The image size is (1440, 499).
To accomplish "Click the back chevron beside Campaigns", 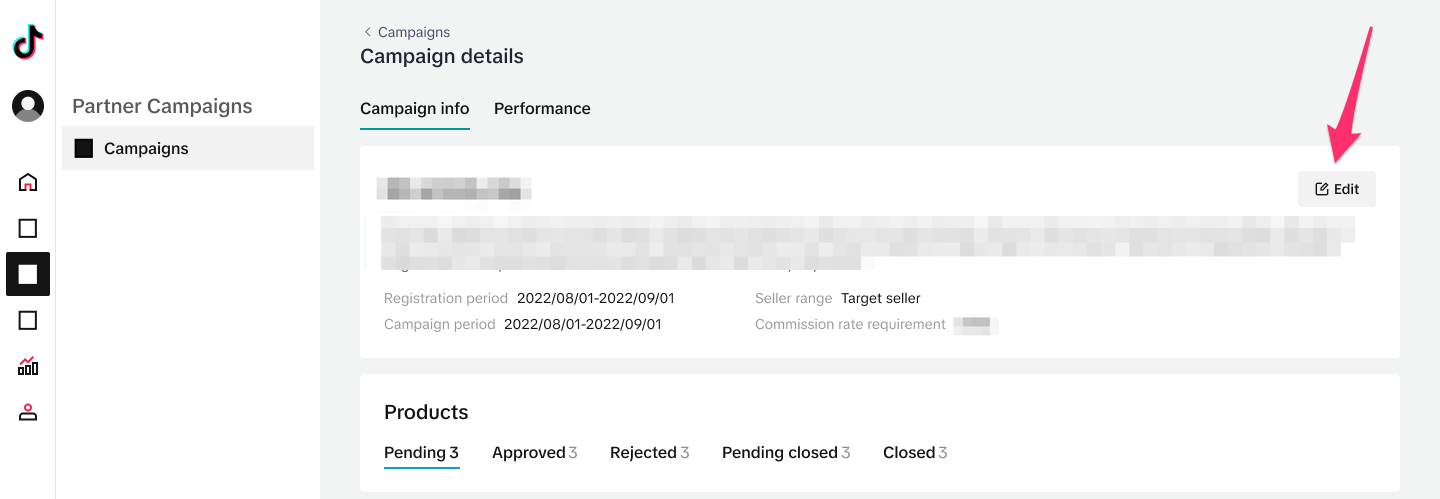I will [x=367, y=32].
